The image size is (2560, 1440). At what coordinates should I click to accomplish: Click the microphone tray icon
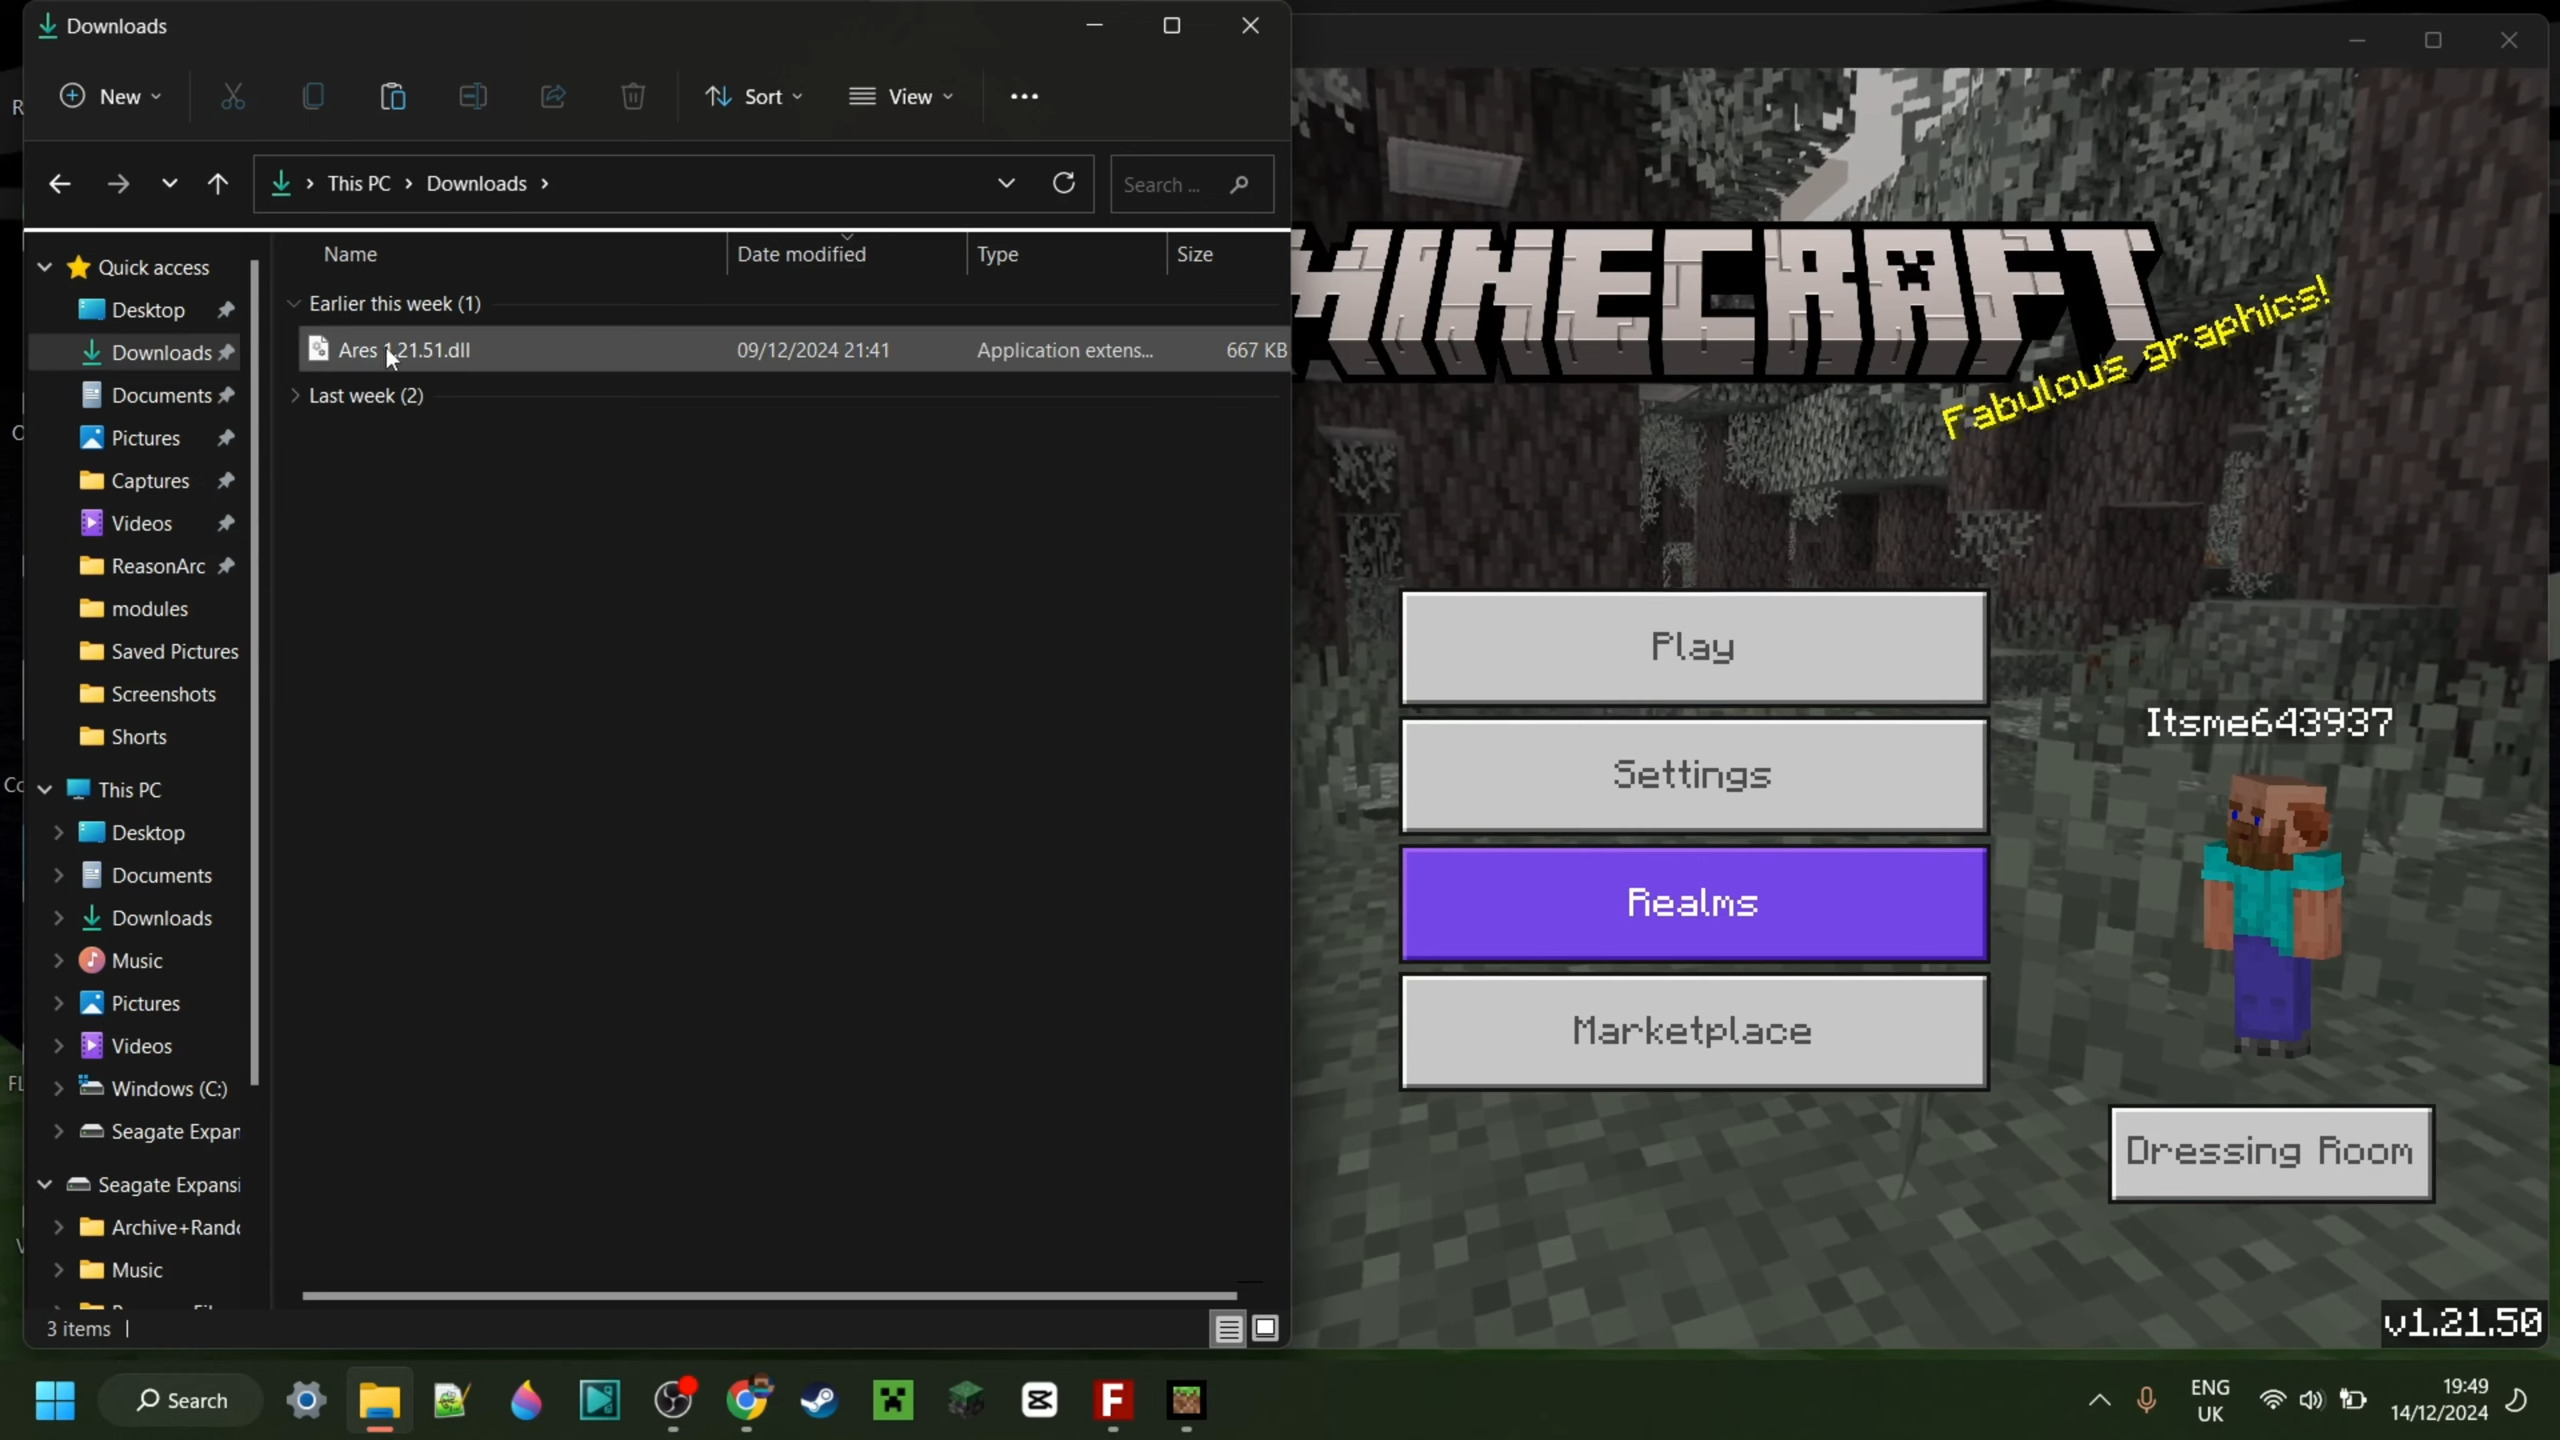click(2146, 1400)
